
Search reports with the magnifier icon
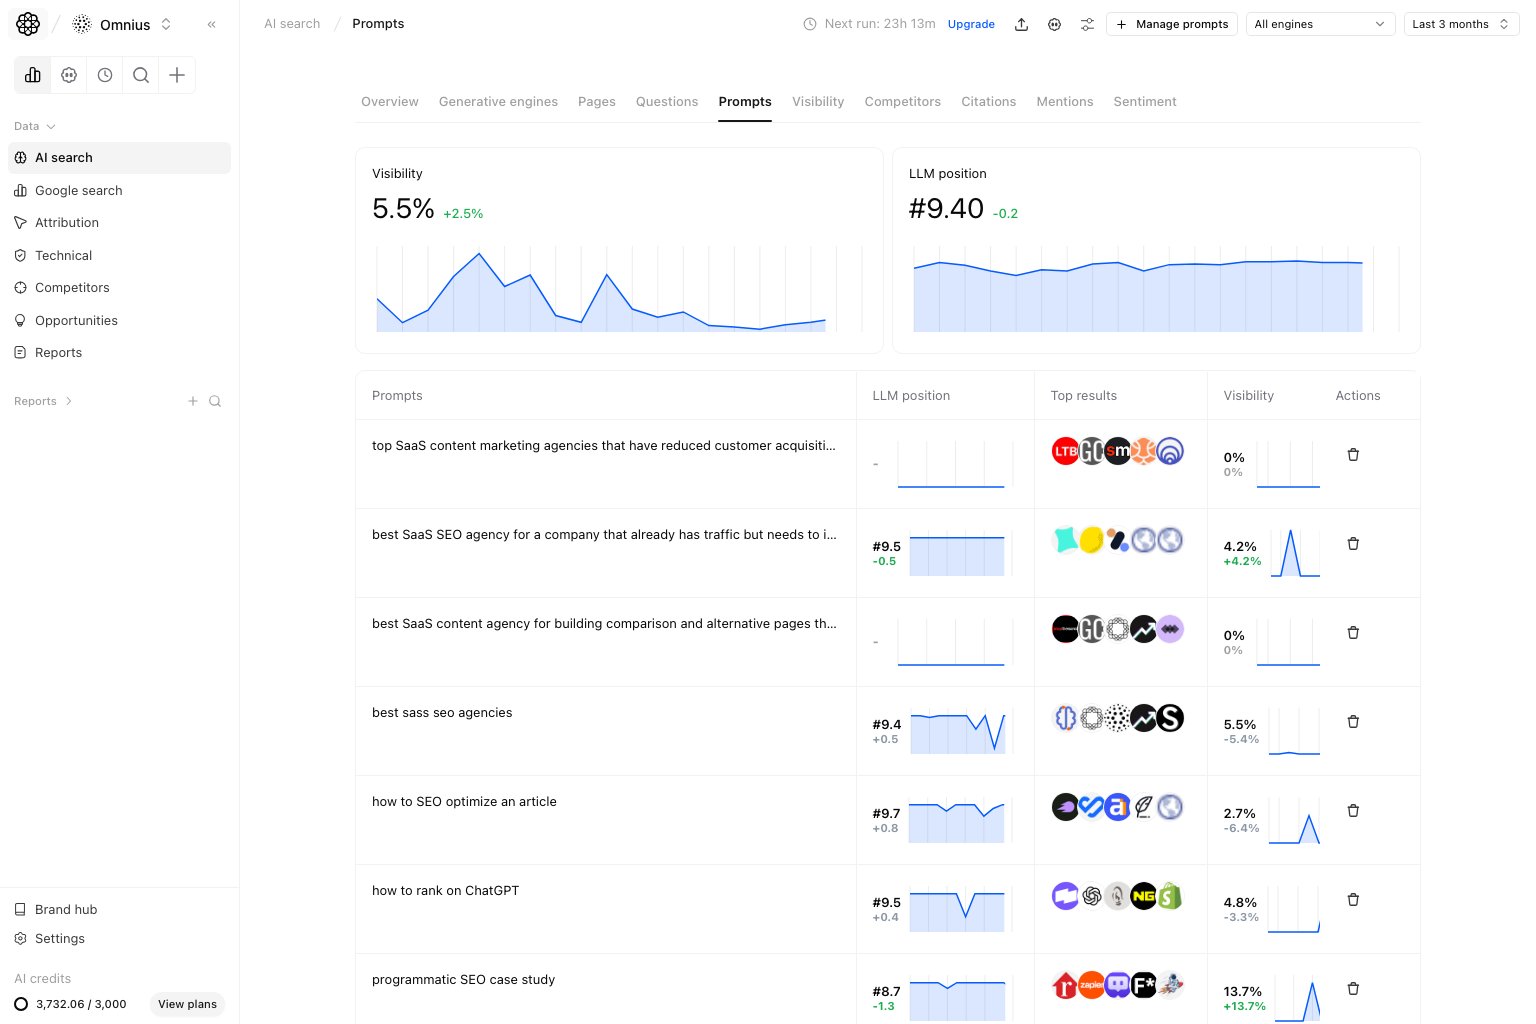click(215, 401)
